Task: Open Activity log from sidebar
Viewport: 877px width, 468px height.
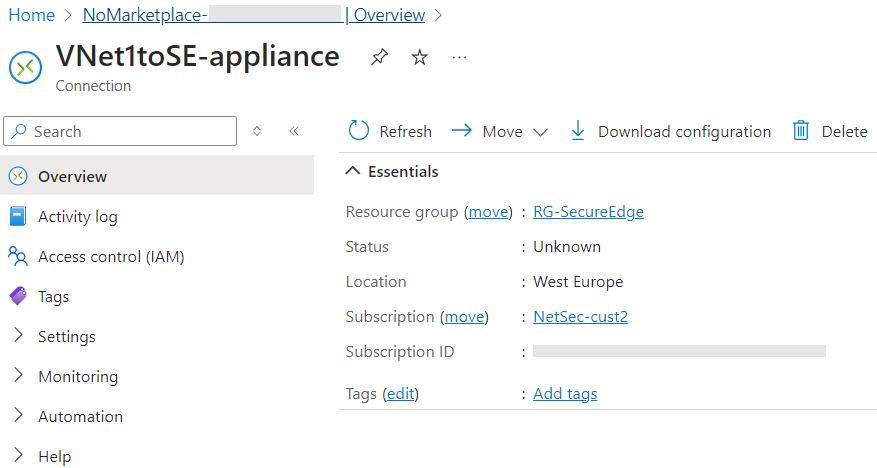Action: coord(77,217)
